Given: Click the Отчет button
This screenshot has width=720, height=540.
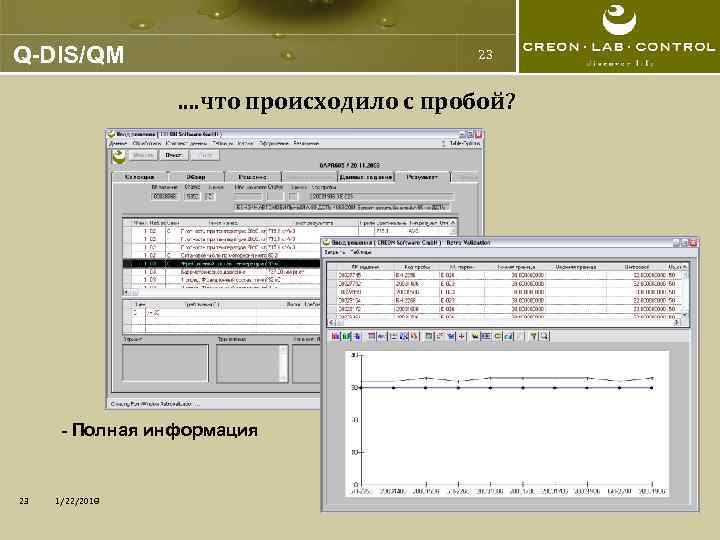Looking at the screenshot, I should pyautogui.click(x=173, y=155).
